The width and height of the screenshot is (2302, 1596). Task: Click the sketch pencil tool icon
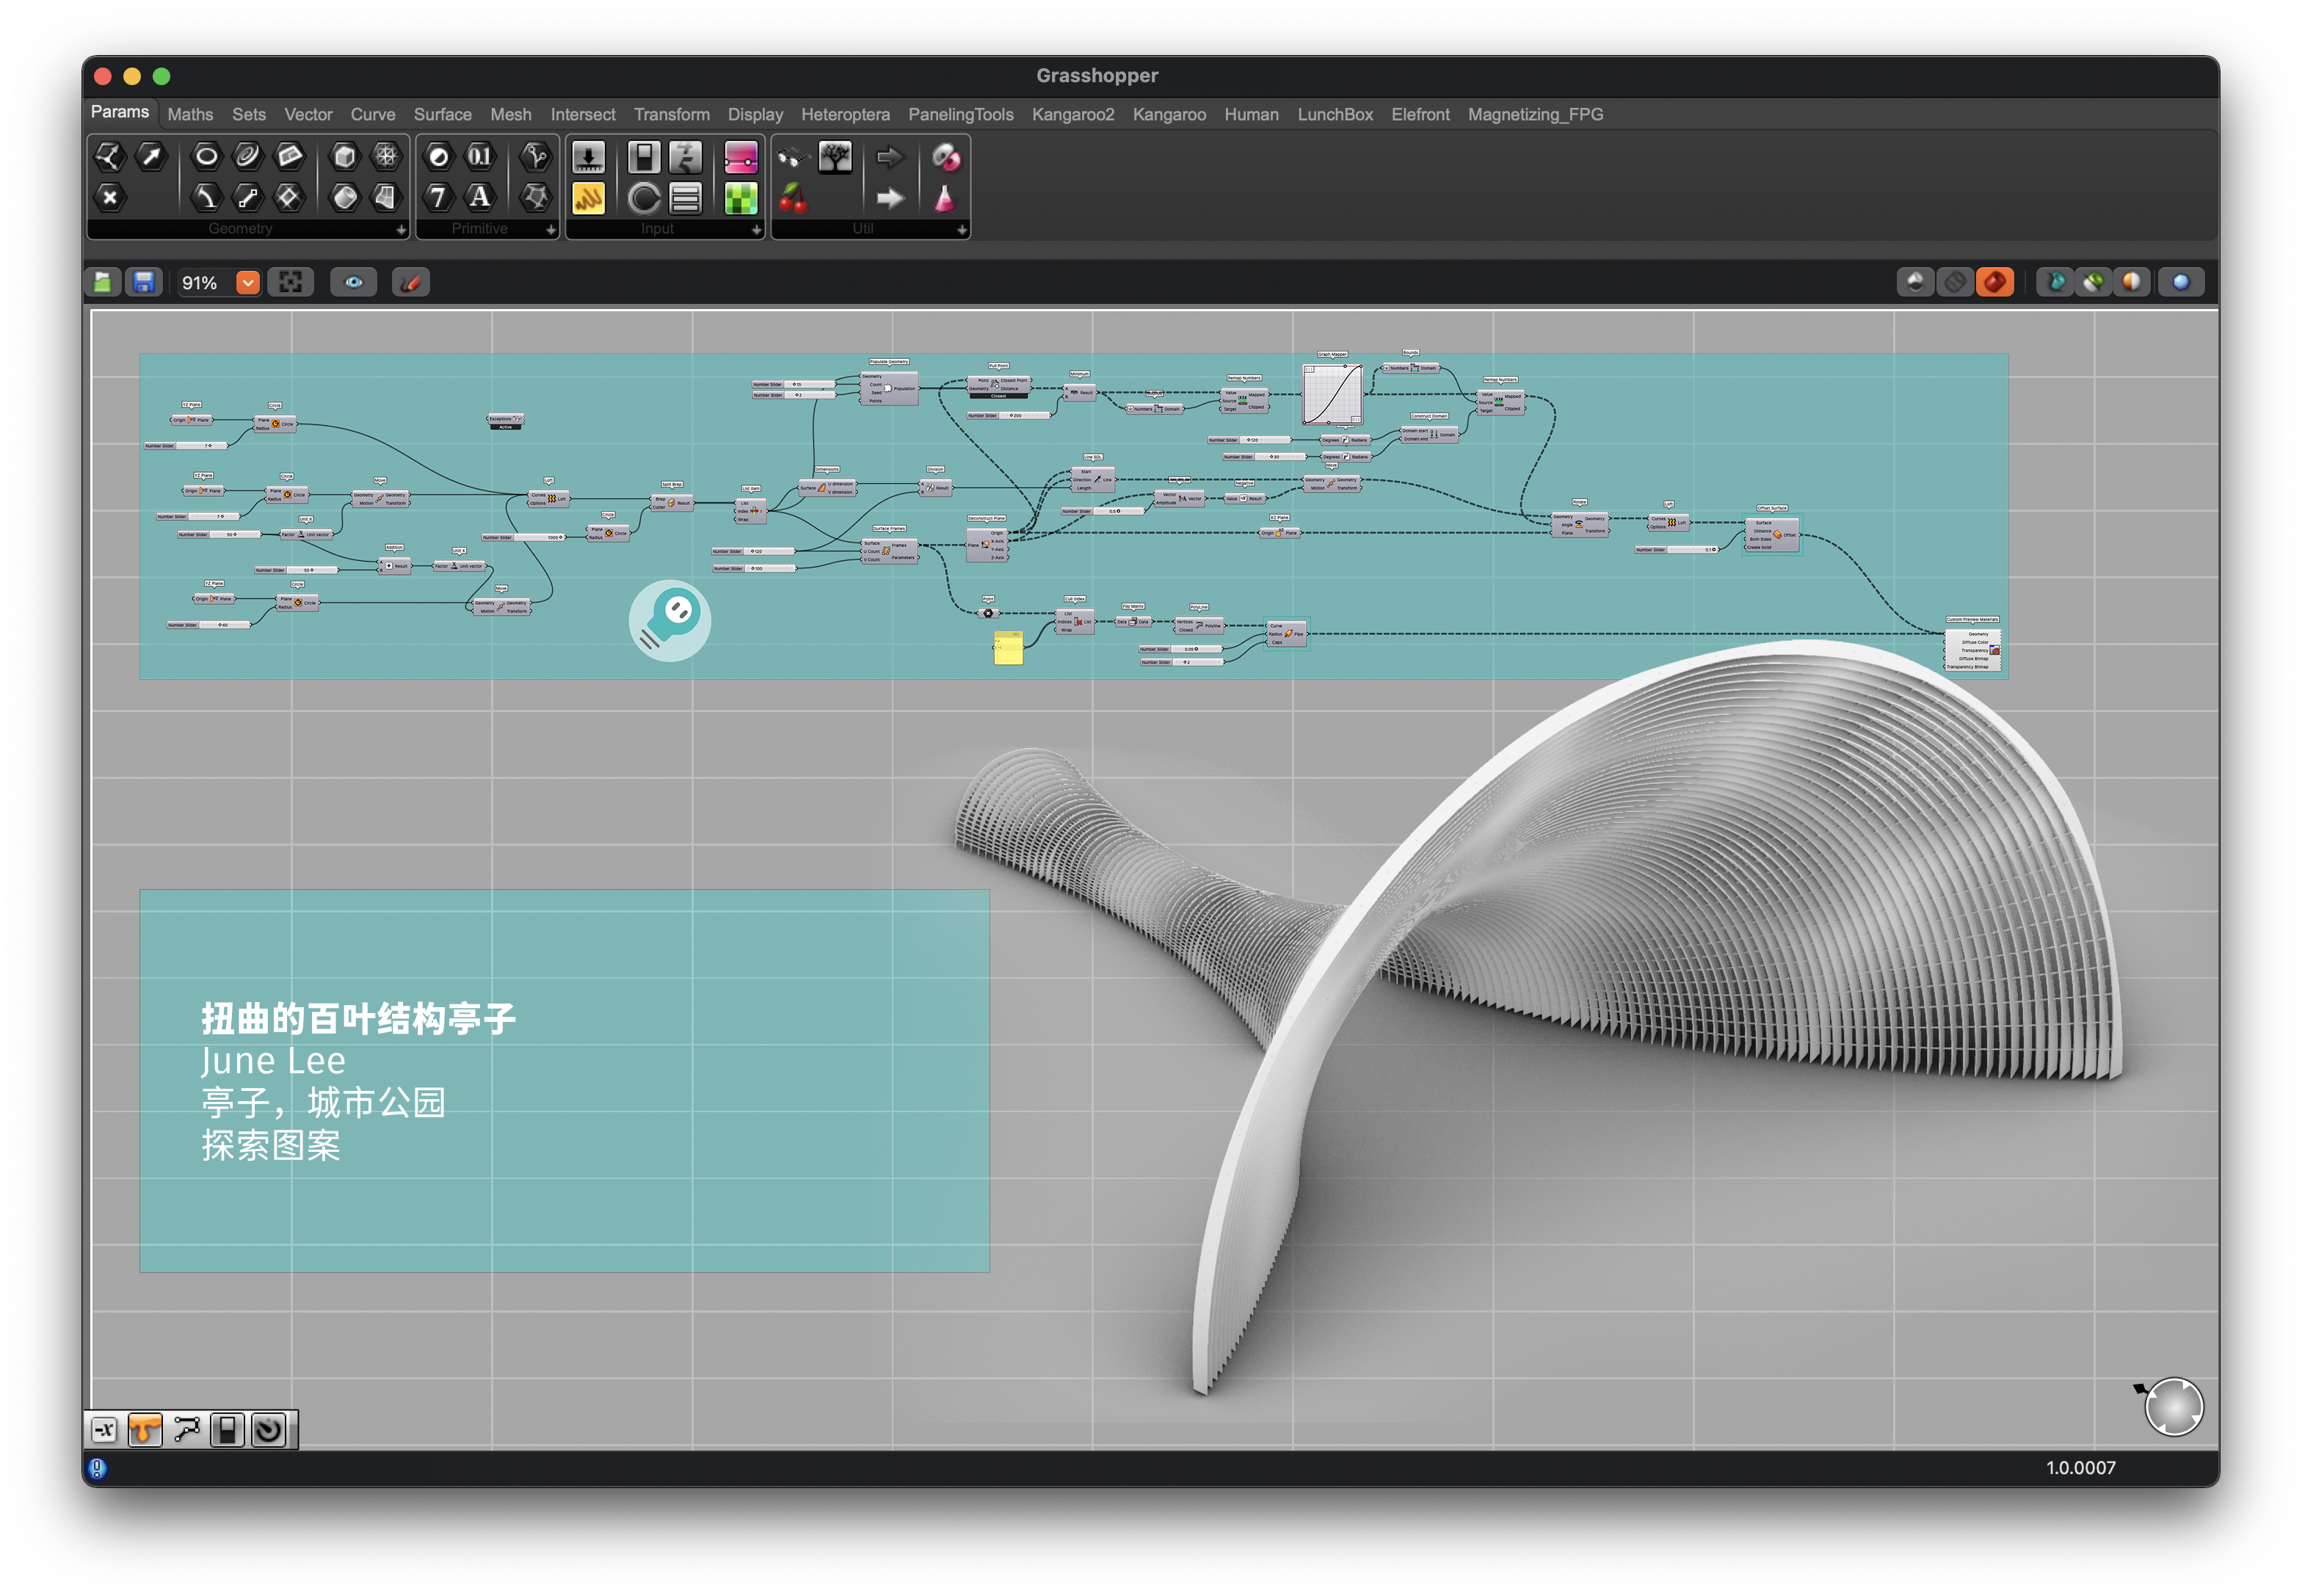pyautogui.click(x=410, y=283)
